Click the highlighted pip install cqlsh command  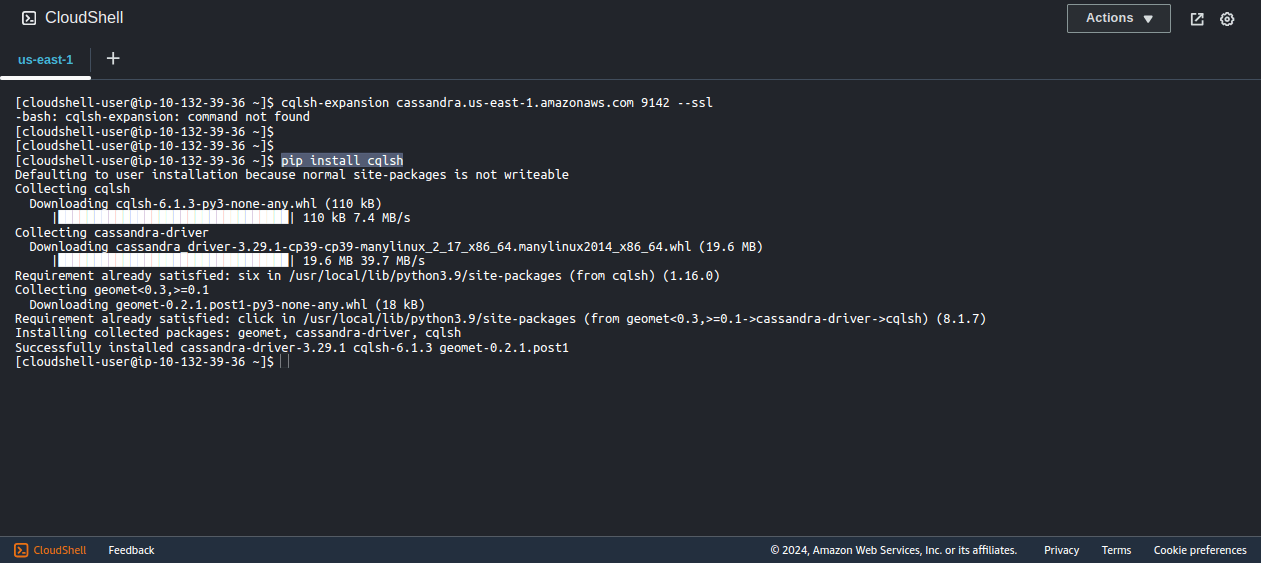point(342,160)
